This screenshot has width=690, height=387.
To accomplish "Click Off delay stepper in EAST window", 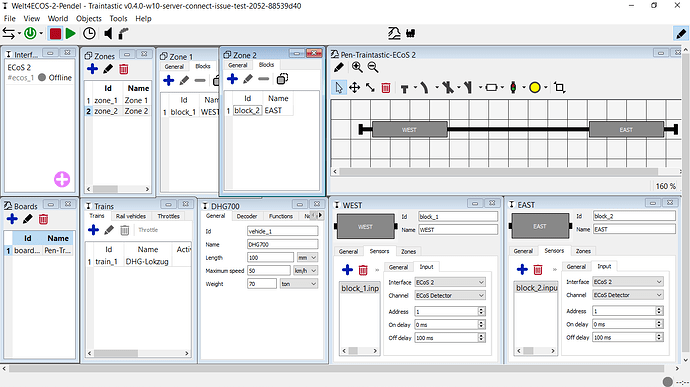I will coord(659,337).
